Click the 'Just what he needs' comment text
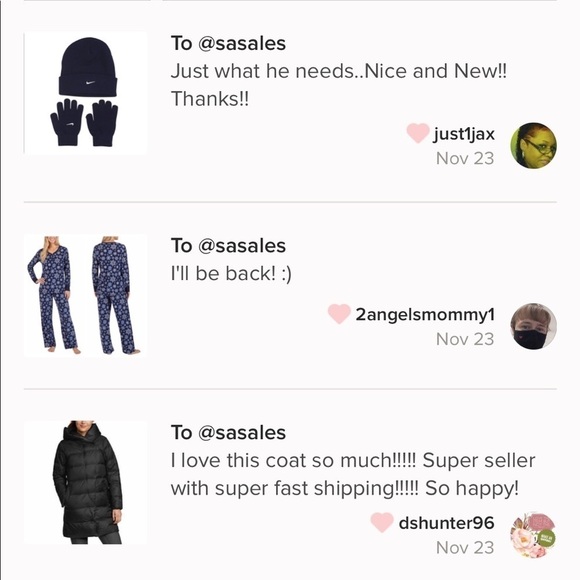The height and width of the screenshot is (580, 580). (x=338, y=85)
